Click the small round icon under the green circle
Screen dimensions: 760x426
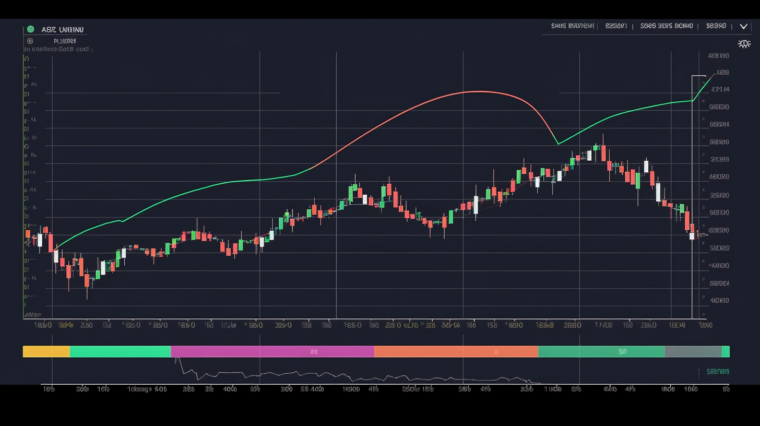30,41
